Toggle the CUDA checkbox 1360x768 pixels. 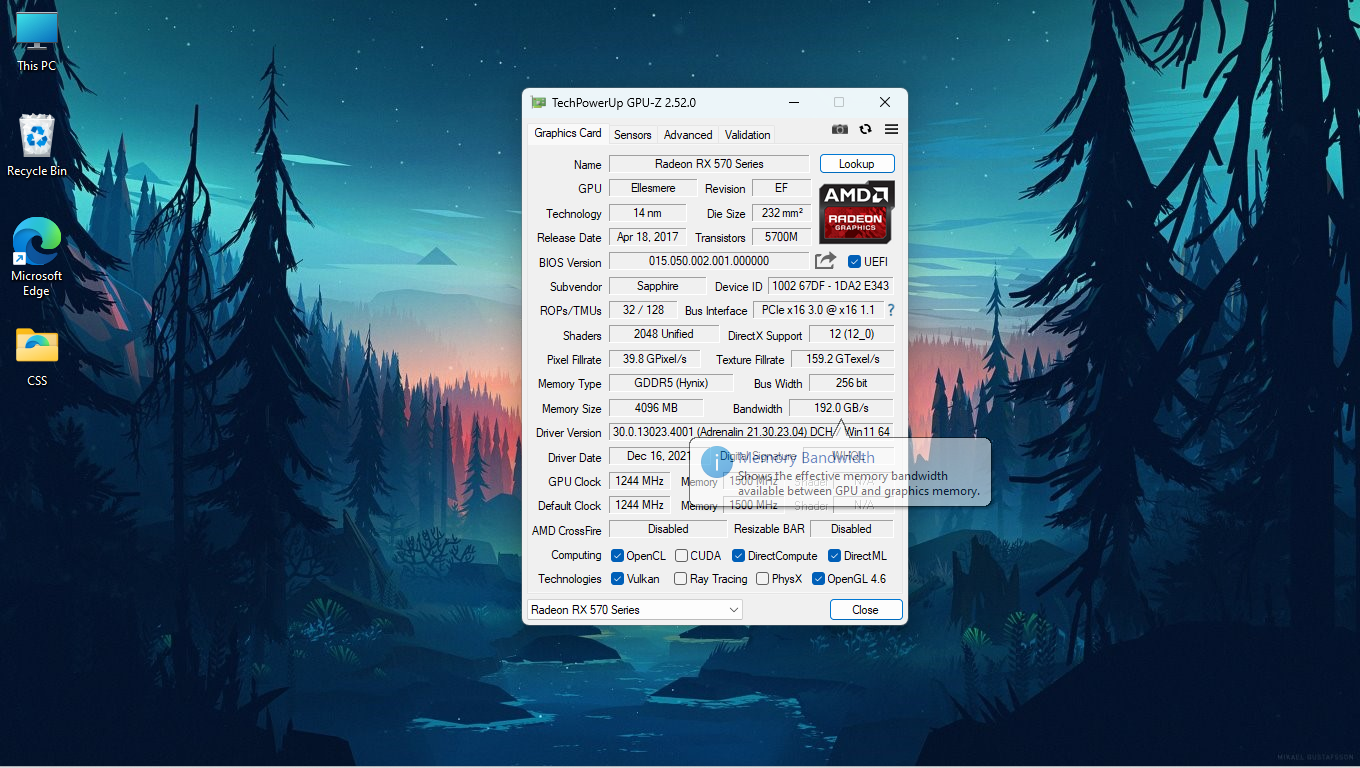pyautogui.click(x=681, y=556)
